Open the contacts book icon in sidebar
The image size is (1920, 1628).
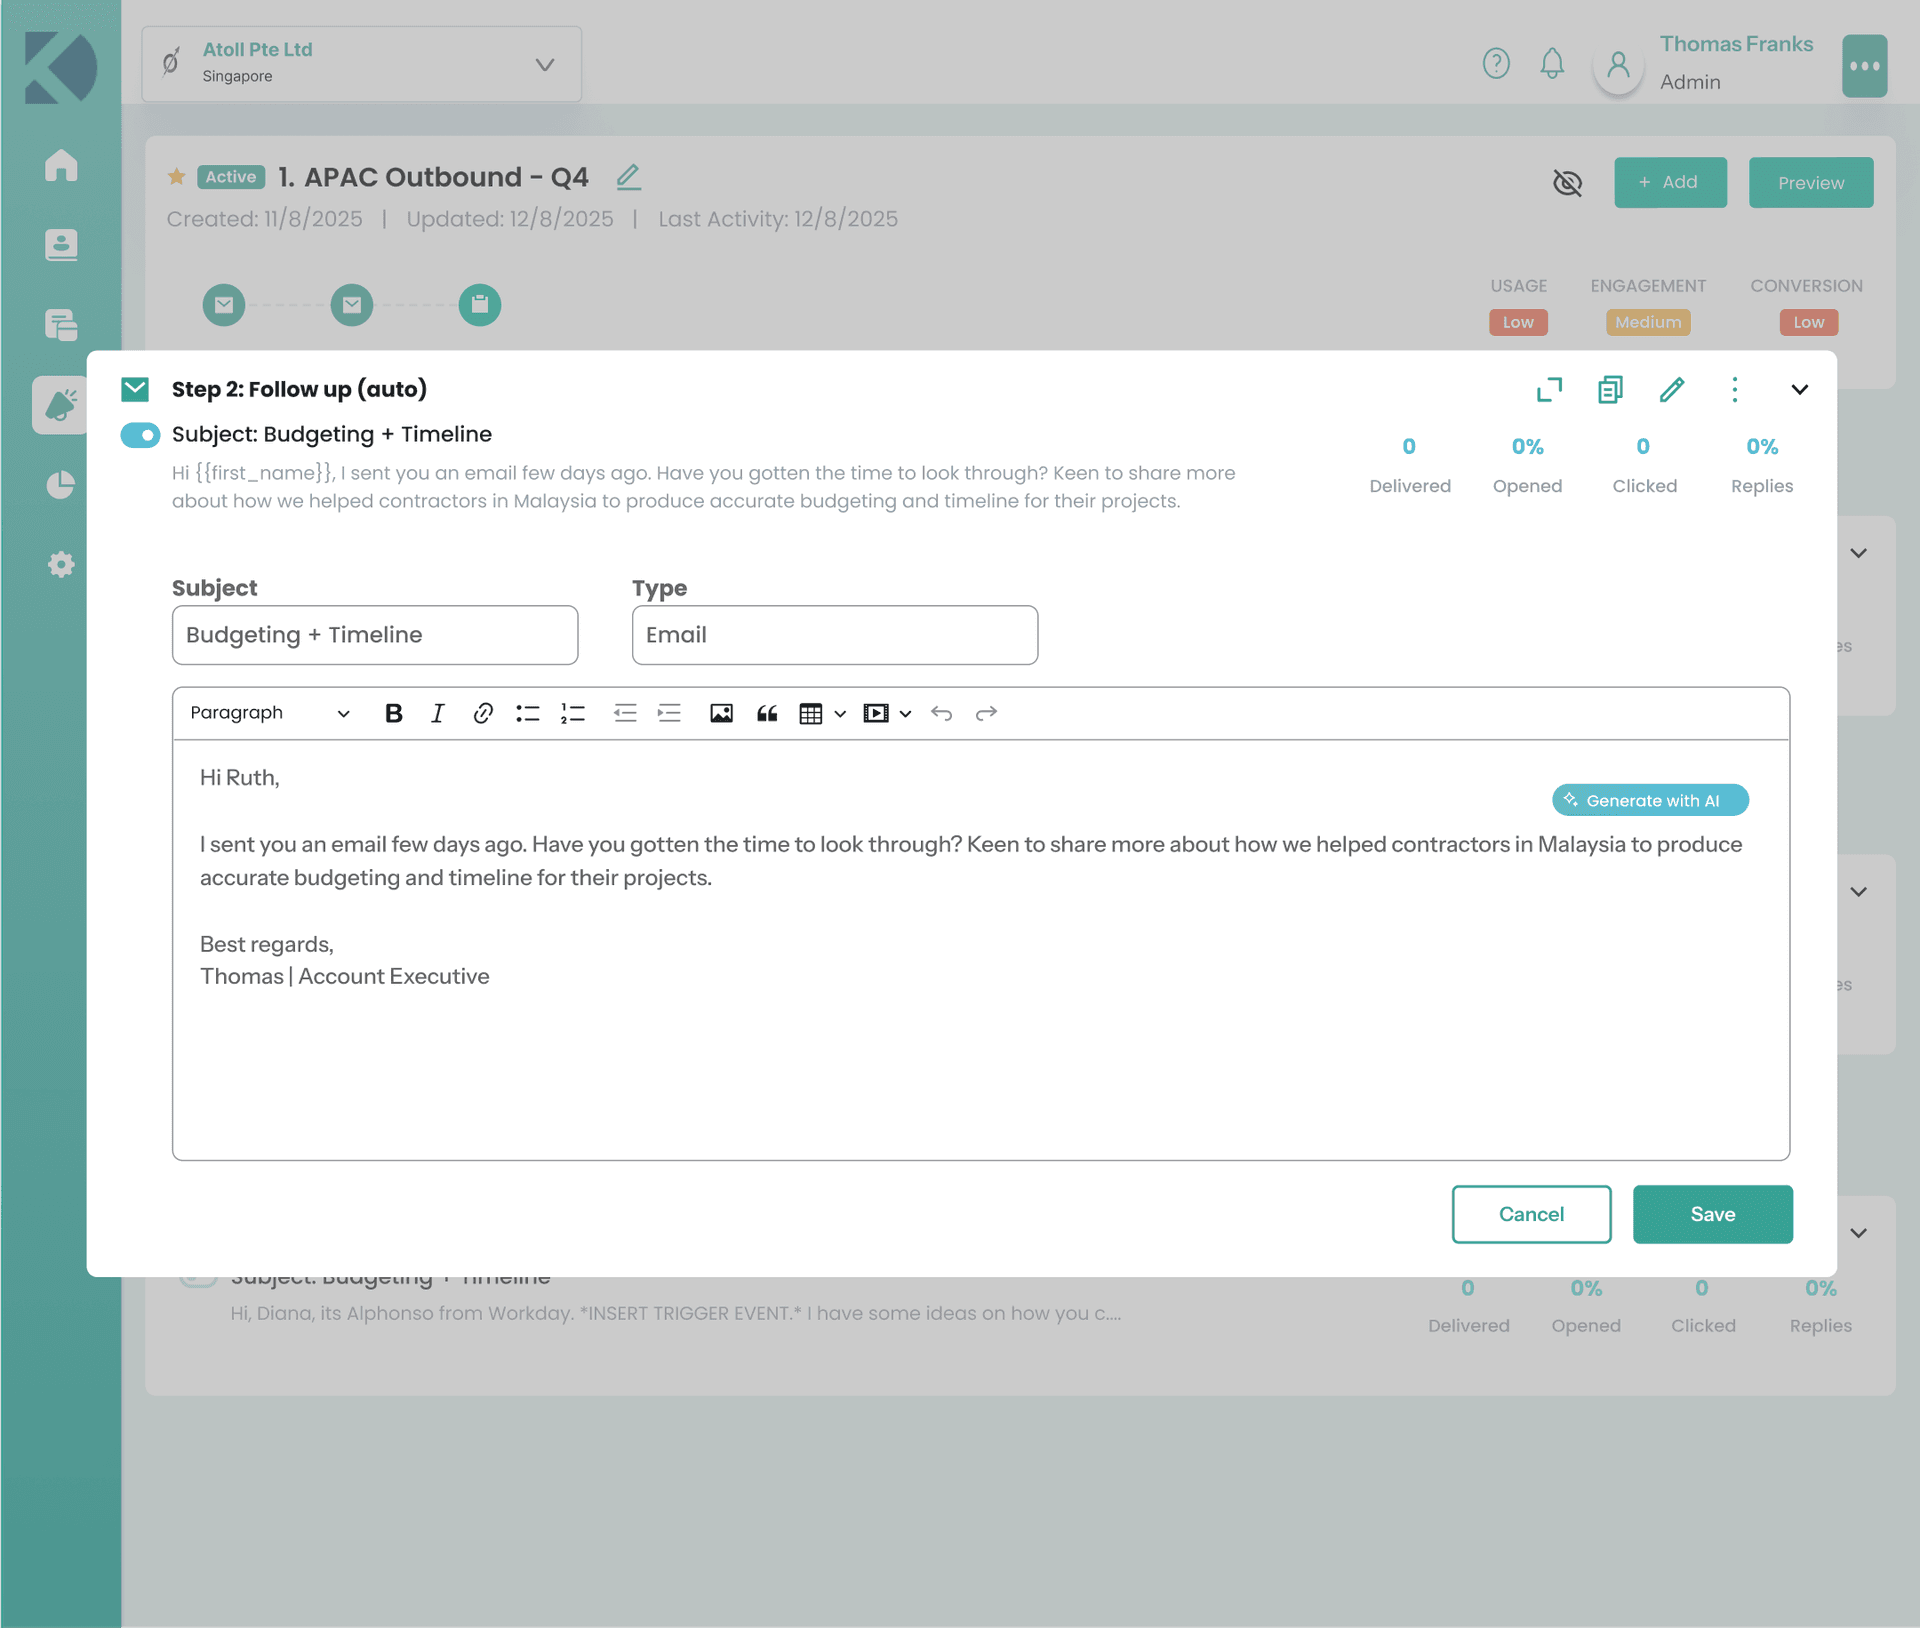60,245
